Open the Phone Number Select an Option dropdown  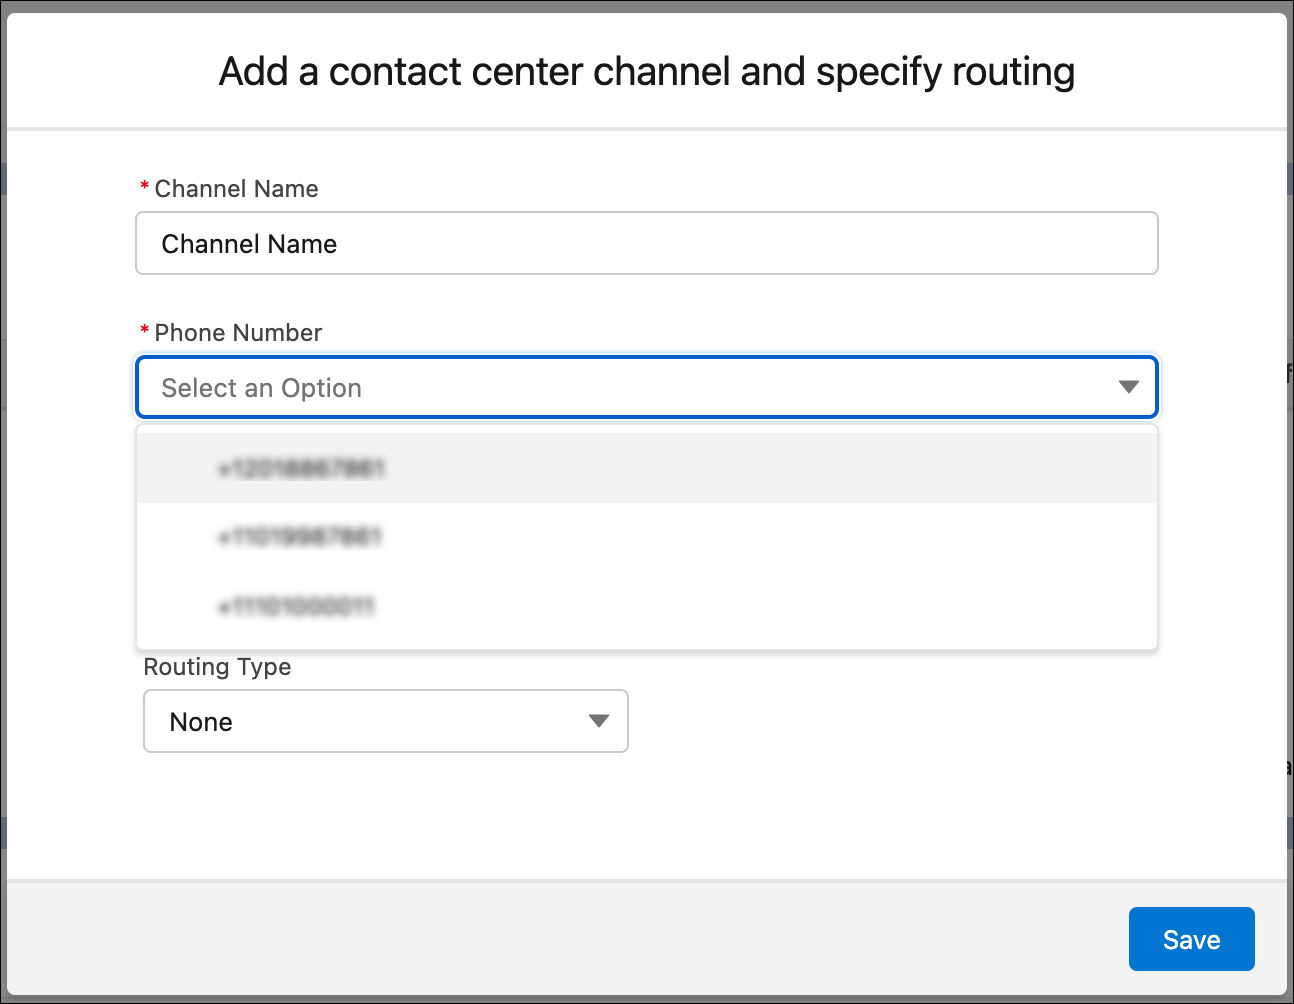click(646, 387)
